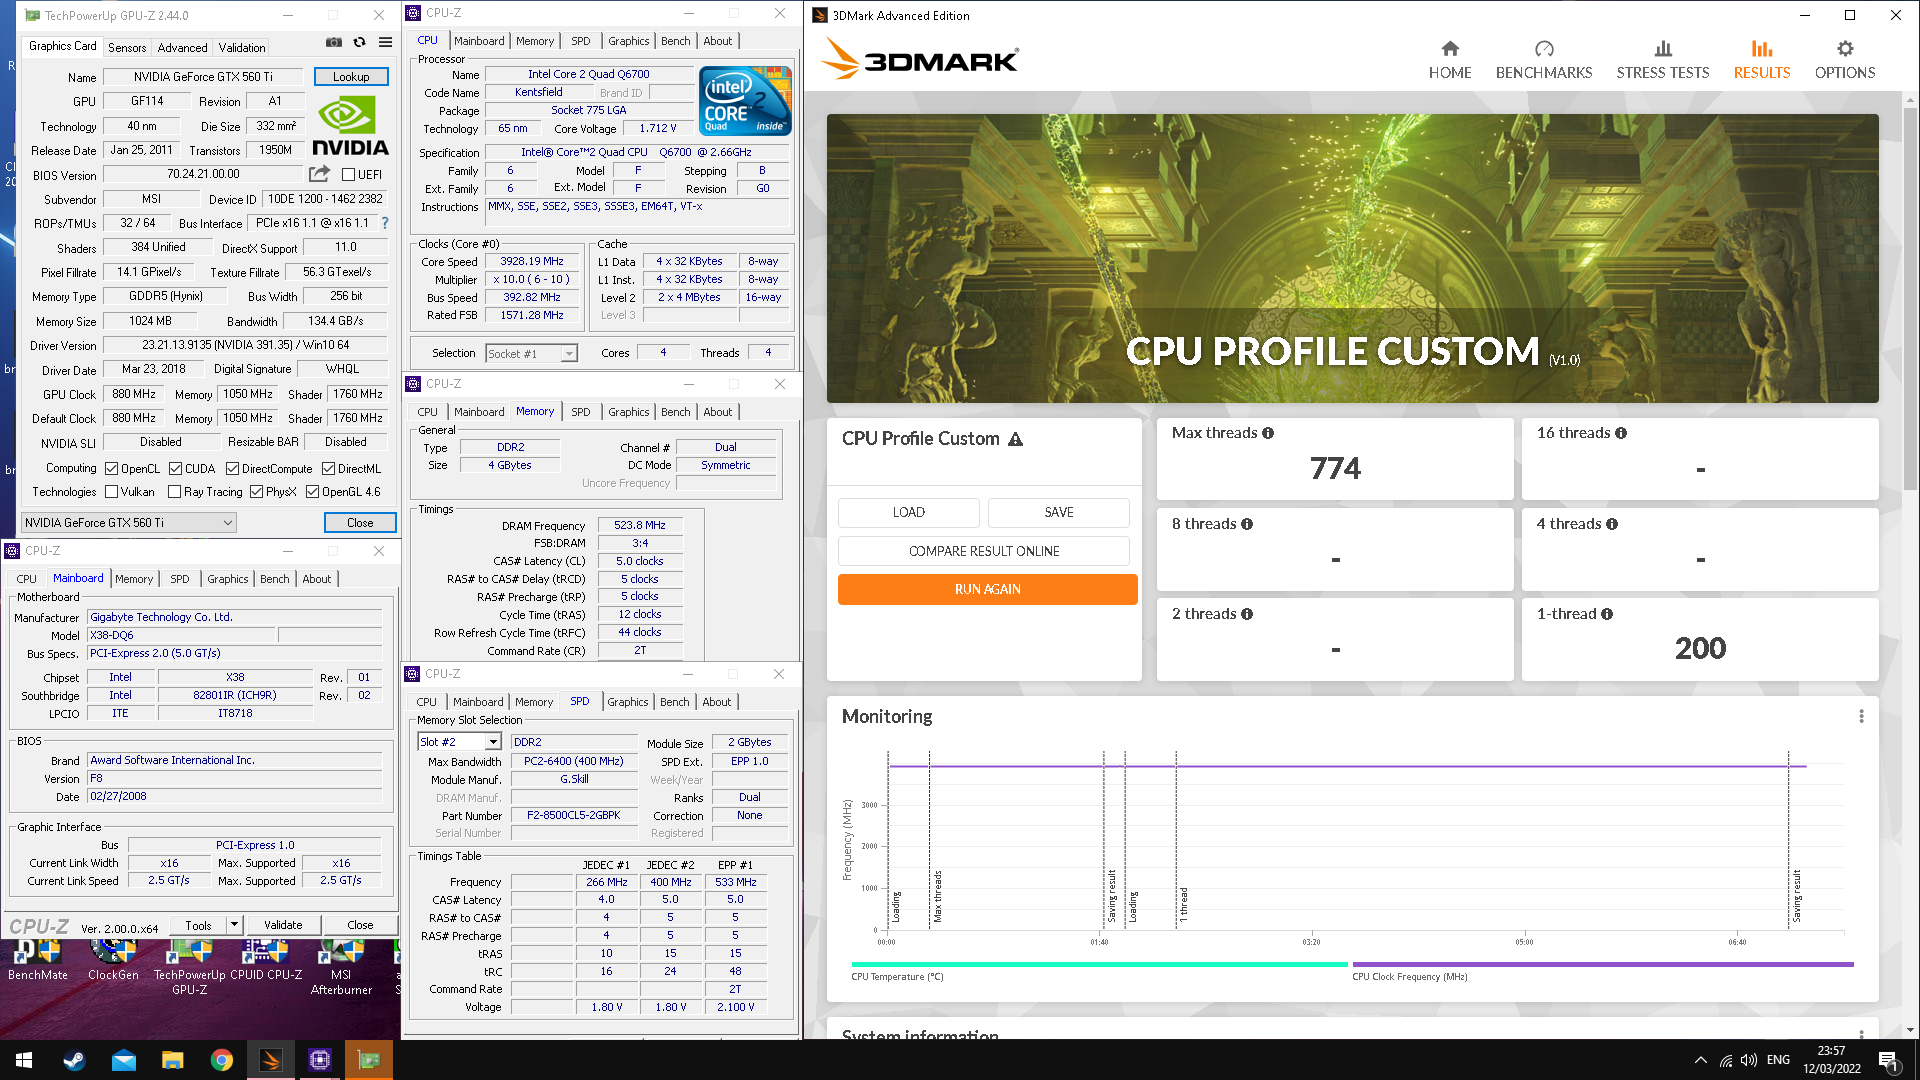1920x1080 pixels.
Task: Click CPU Profile Custom banner image
Action: pyautogui.click(x=1352, y=258)
